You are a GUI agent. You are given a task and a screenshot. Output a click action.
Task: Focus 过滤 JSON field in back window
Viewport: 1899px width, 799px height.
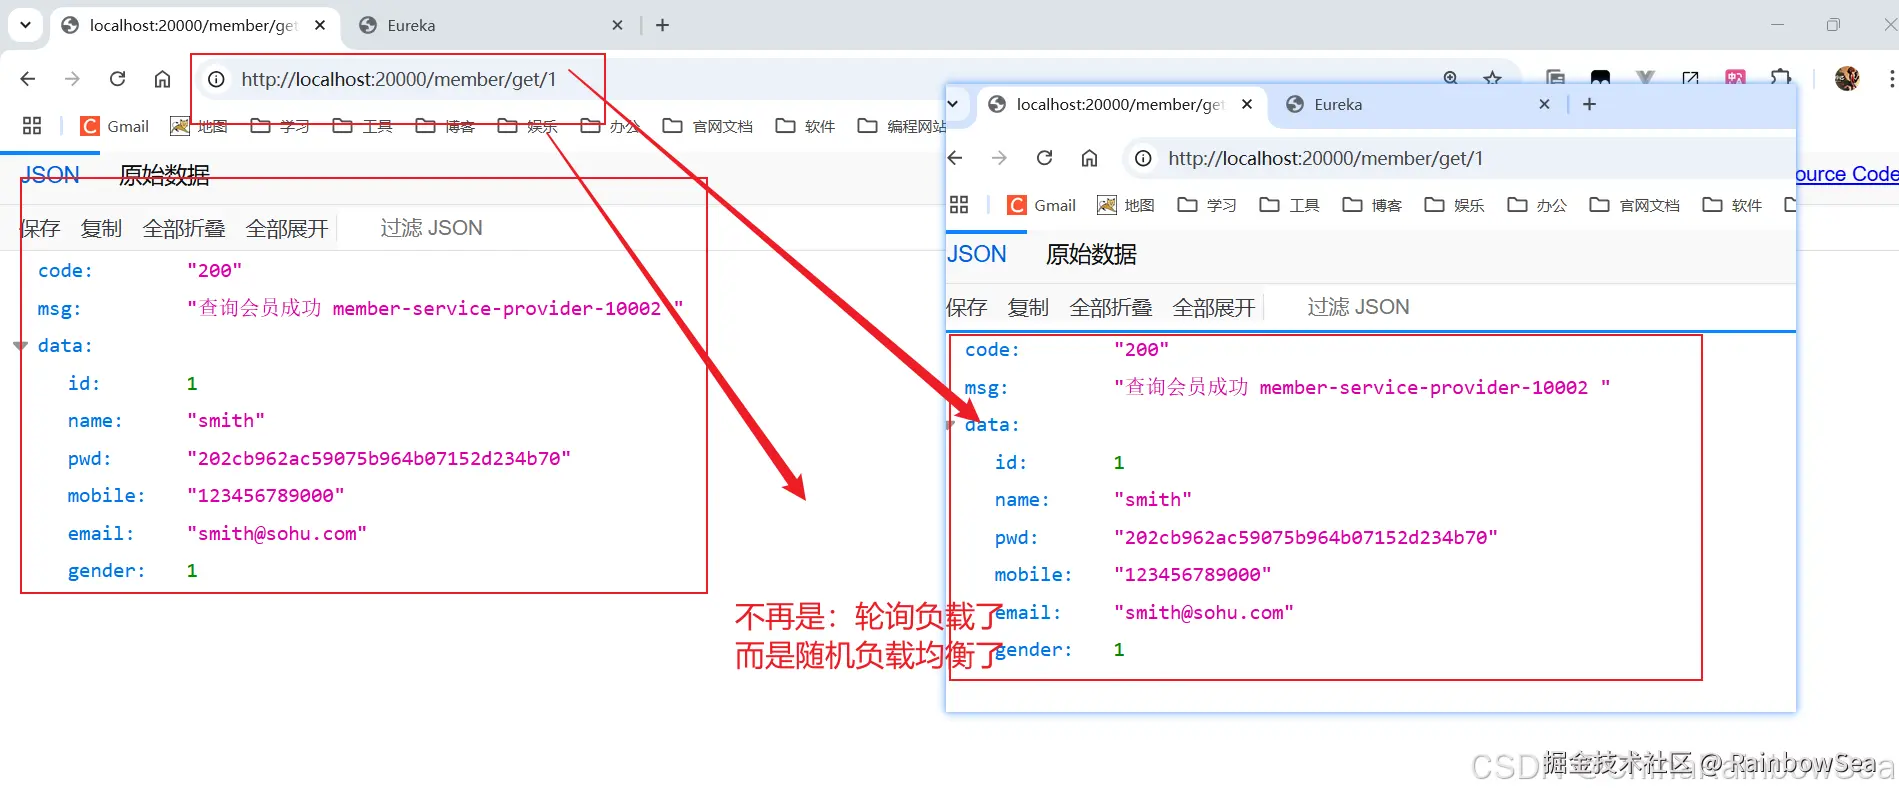click(431, 229)
